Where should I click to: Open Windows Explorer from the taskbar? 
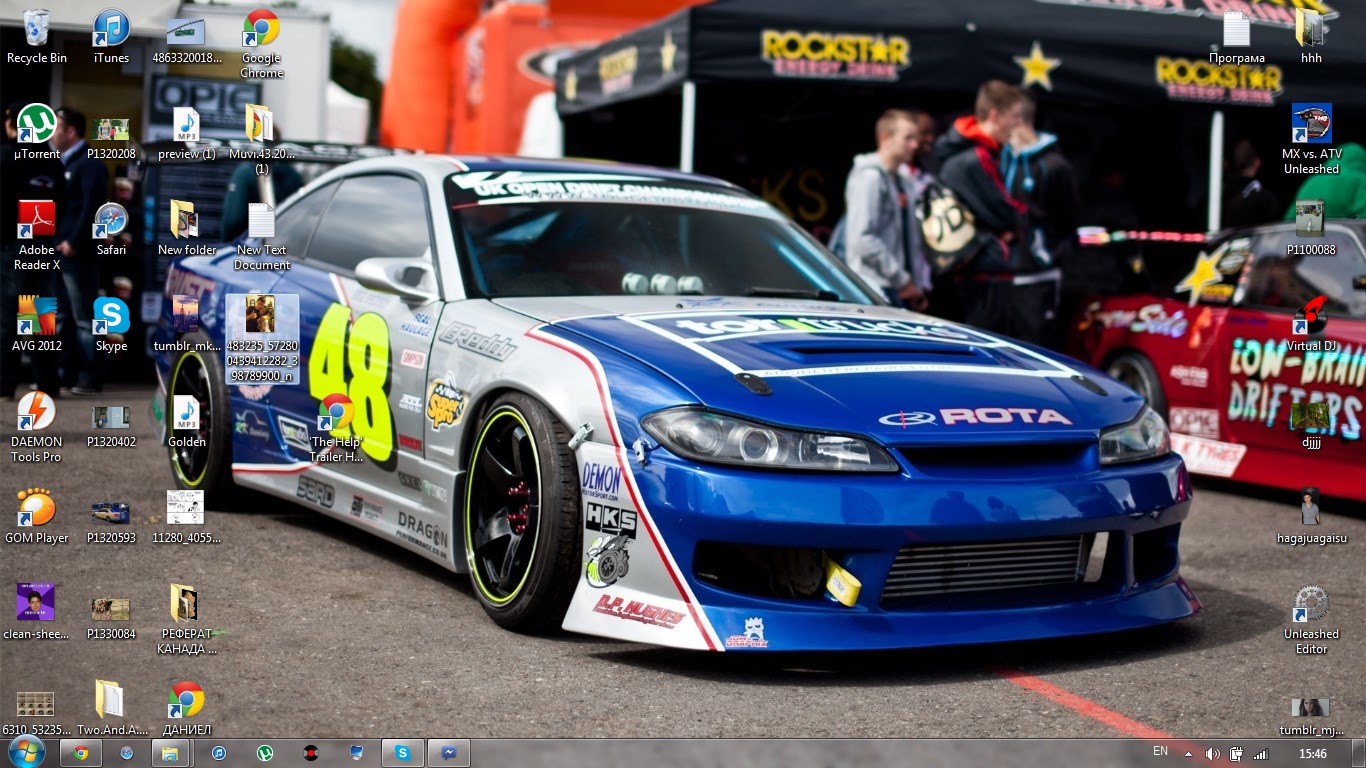point(171,753)
